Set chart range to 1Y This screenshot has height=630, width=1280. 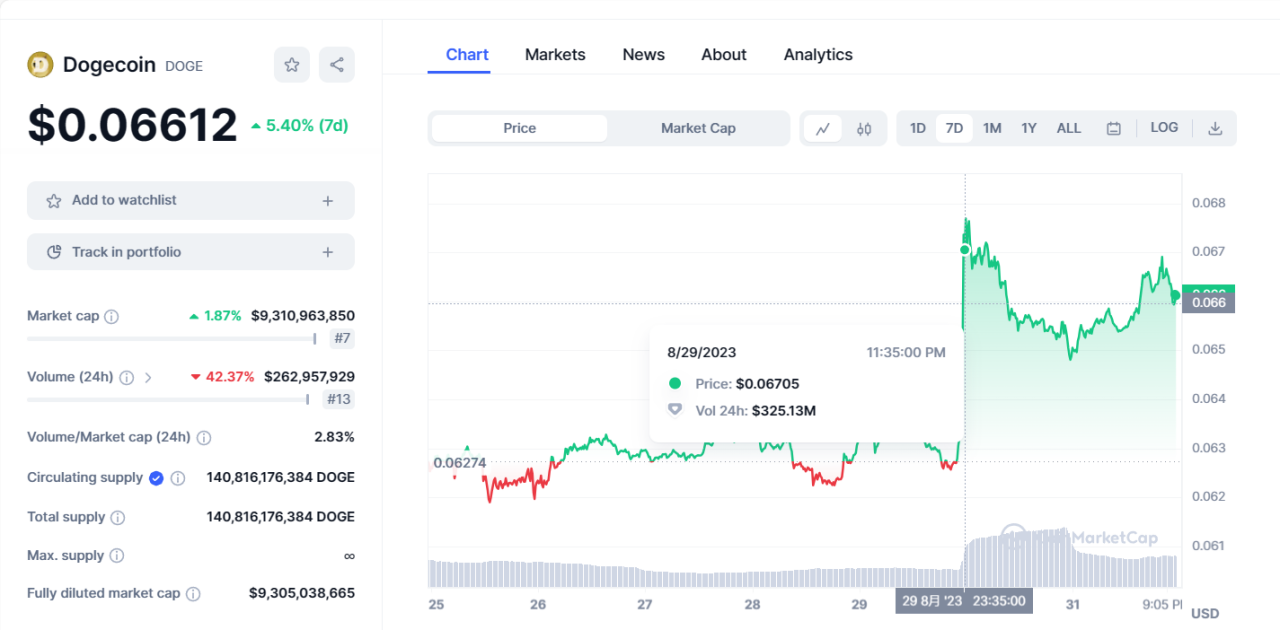coord(1029,129)
